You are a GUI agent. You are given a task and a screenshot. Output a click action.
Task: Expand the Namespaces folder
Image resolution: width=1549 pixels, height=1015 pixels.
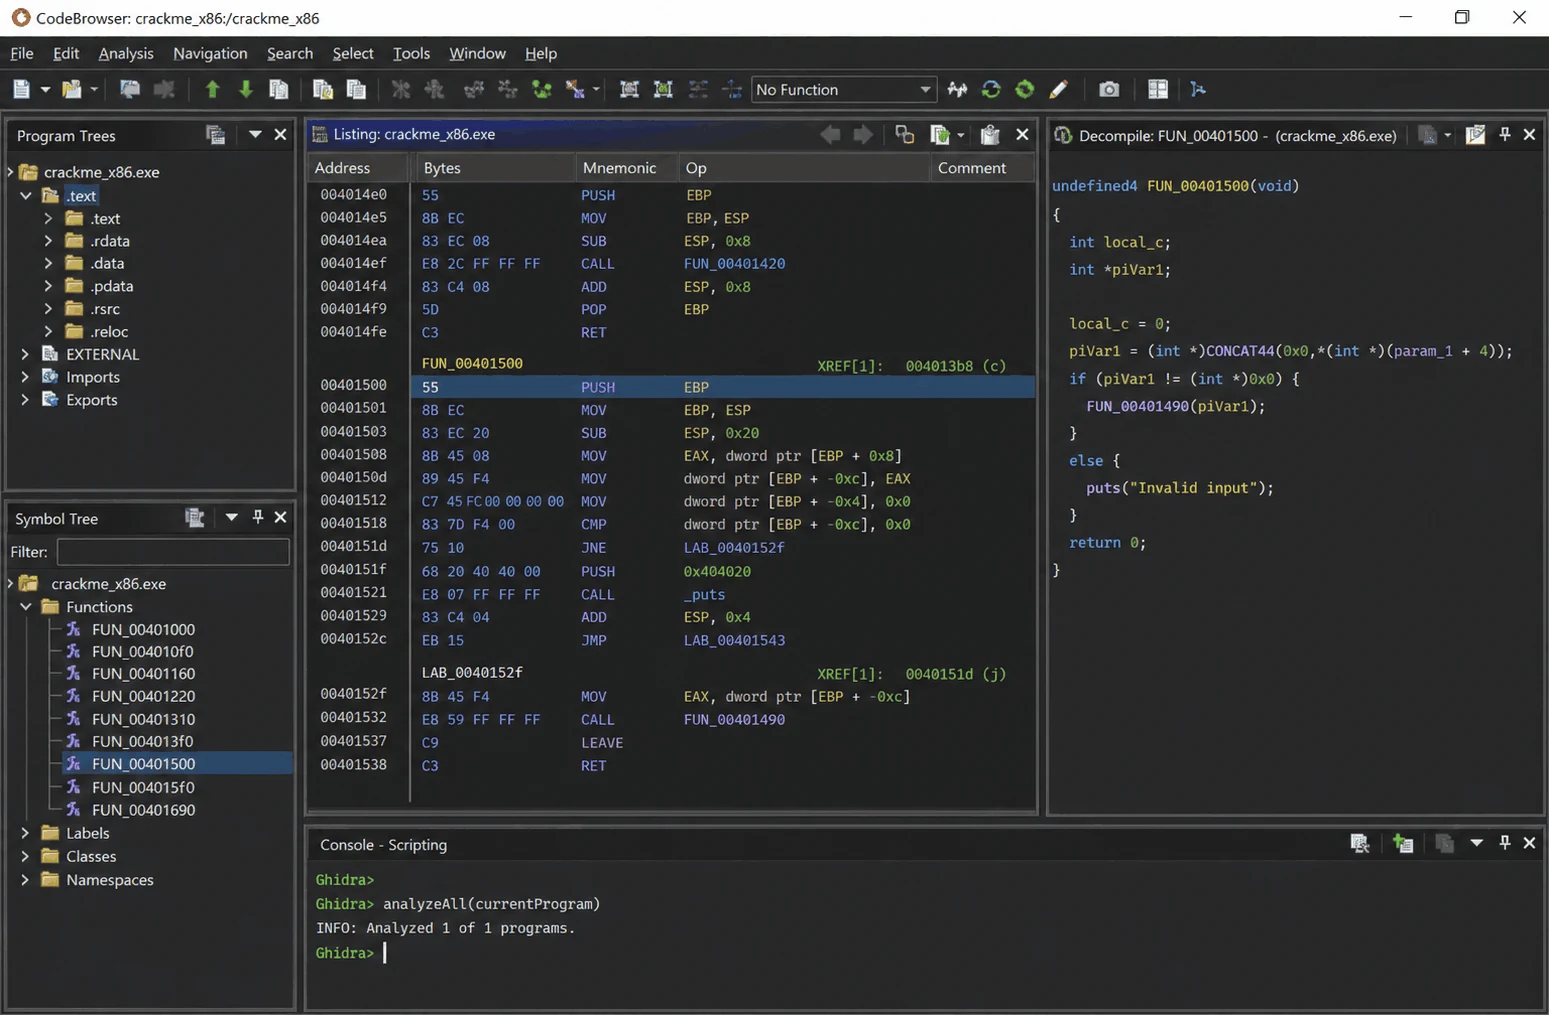(x=26, y=880)
